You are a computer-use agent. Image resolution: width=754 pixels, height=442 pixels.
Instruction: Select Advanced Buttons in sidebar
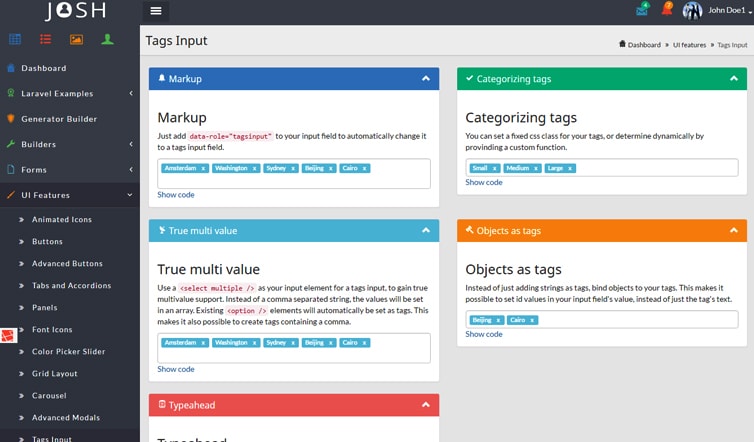[x=67, y=264]
